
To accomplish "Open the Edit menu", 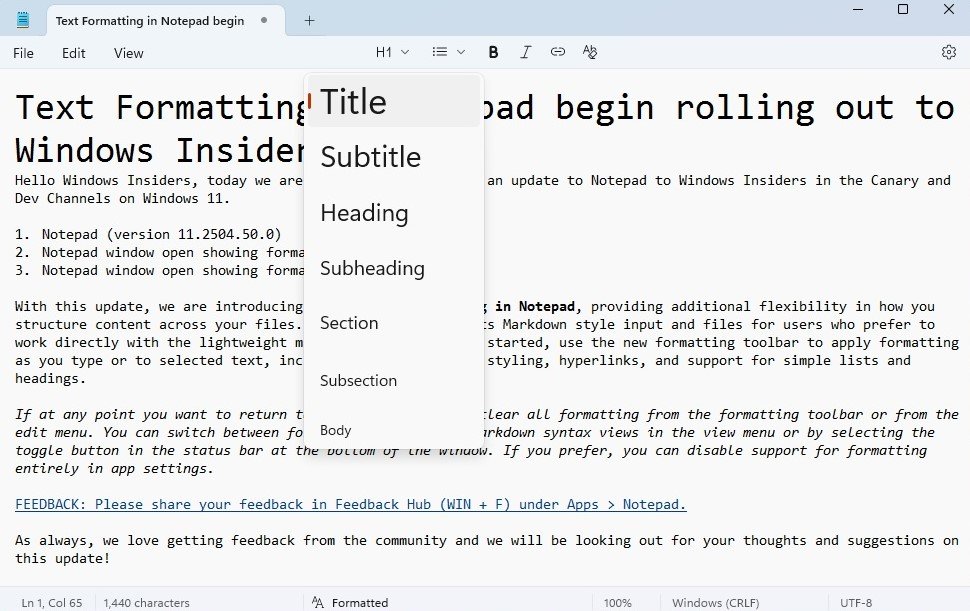I will [74, 53].
